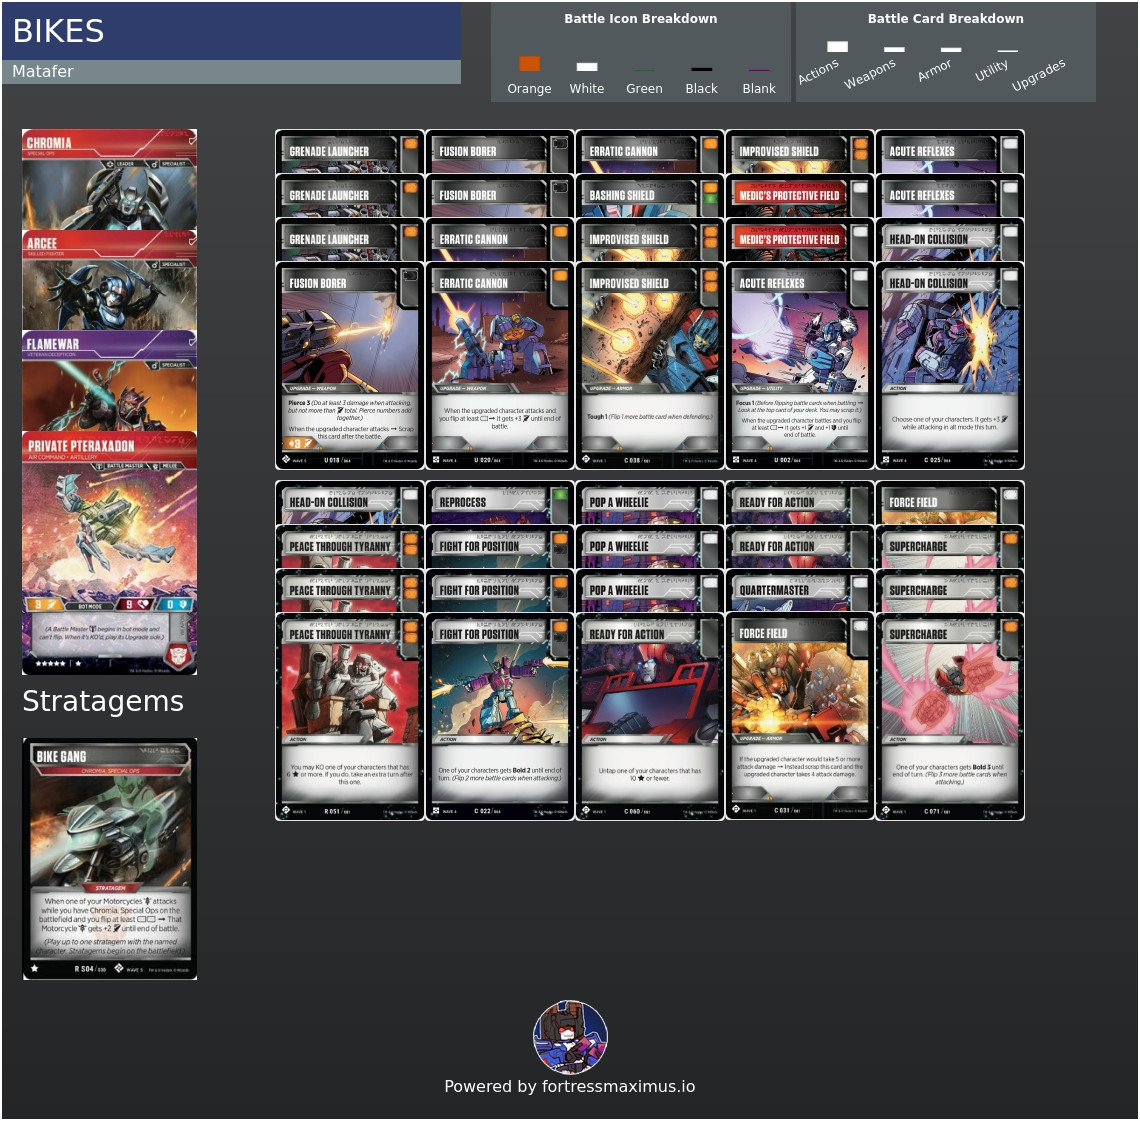The width and height of the screenshot is (1140, 1121).
Task: Click the +3 attack bonus badge on Fusion Borer
Action: pos(300,443)
